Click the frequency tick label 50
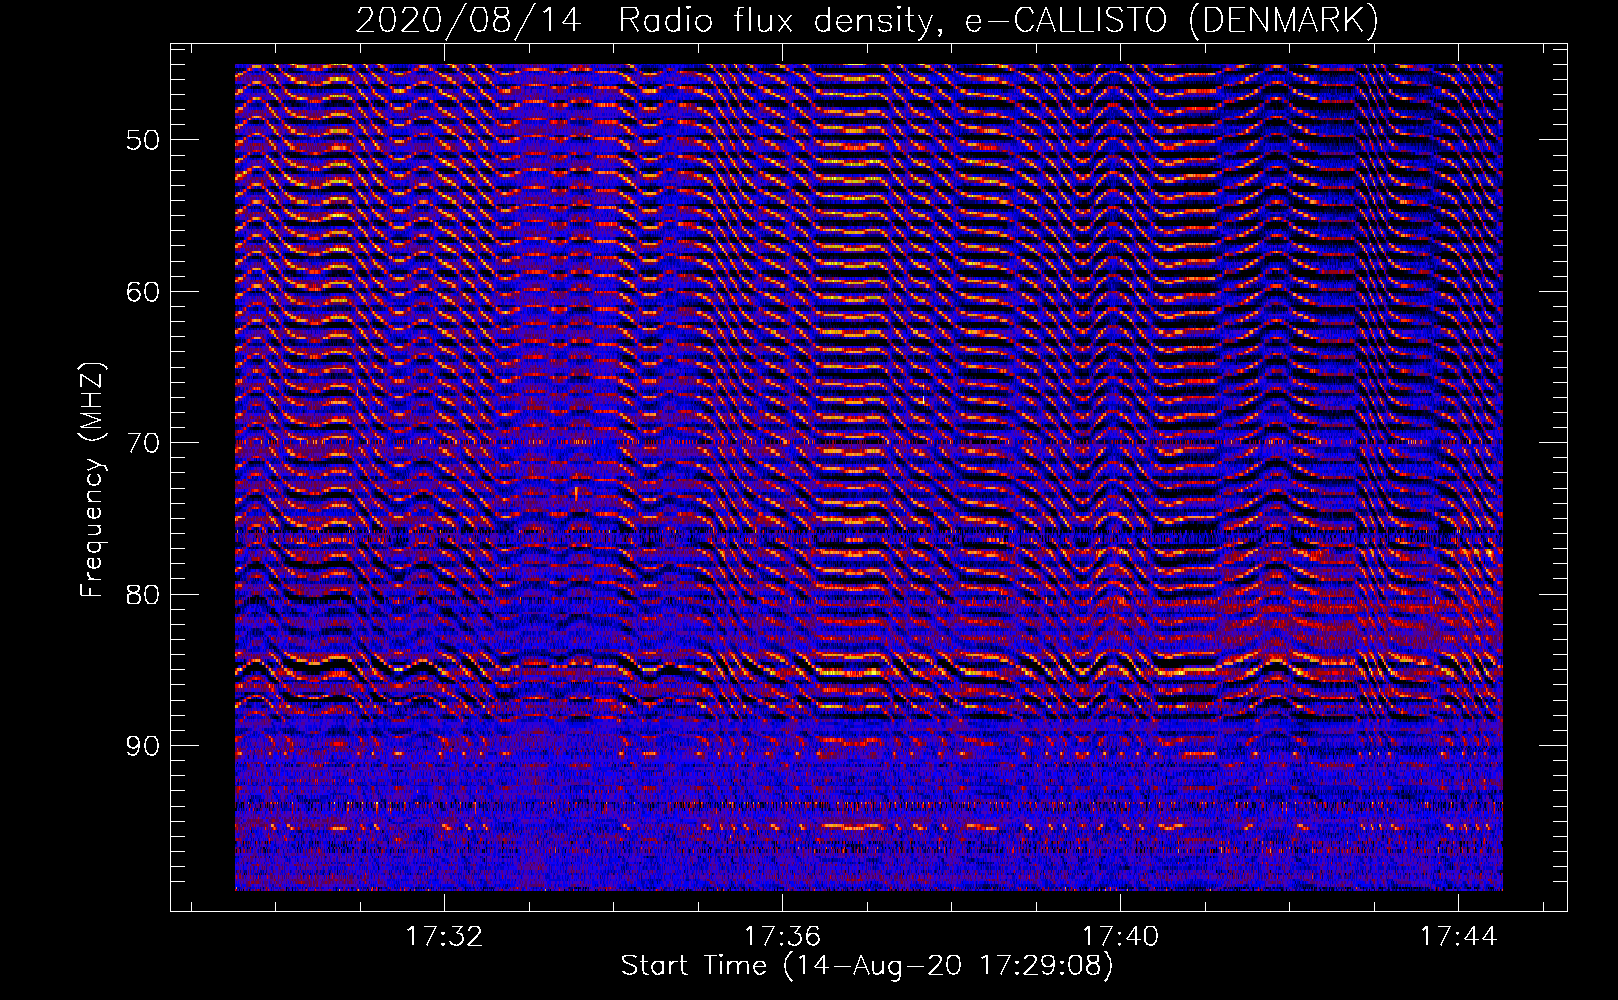 [x=142, y=140]
